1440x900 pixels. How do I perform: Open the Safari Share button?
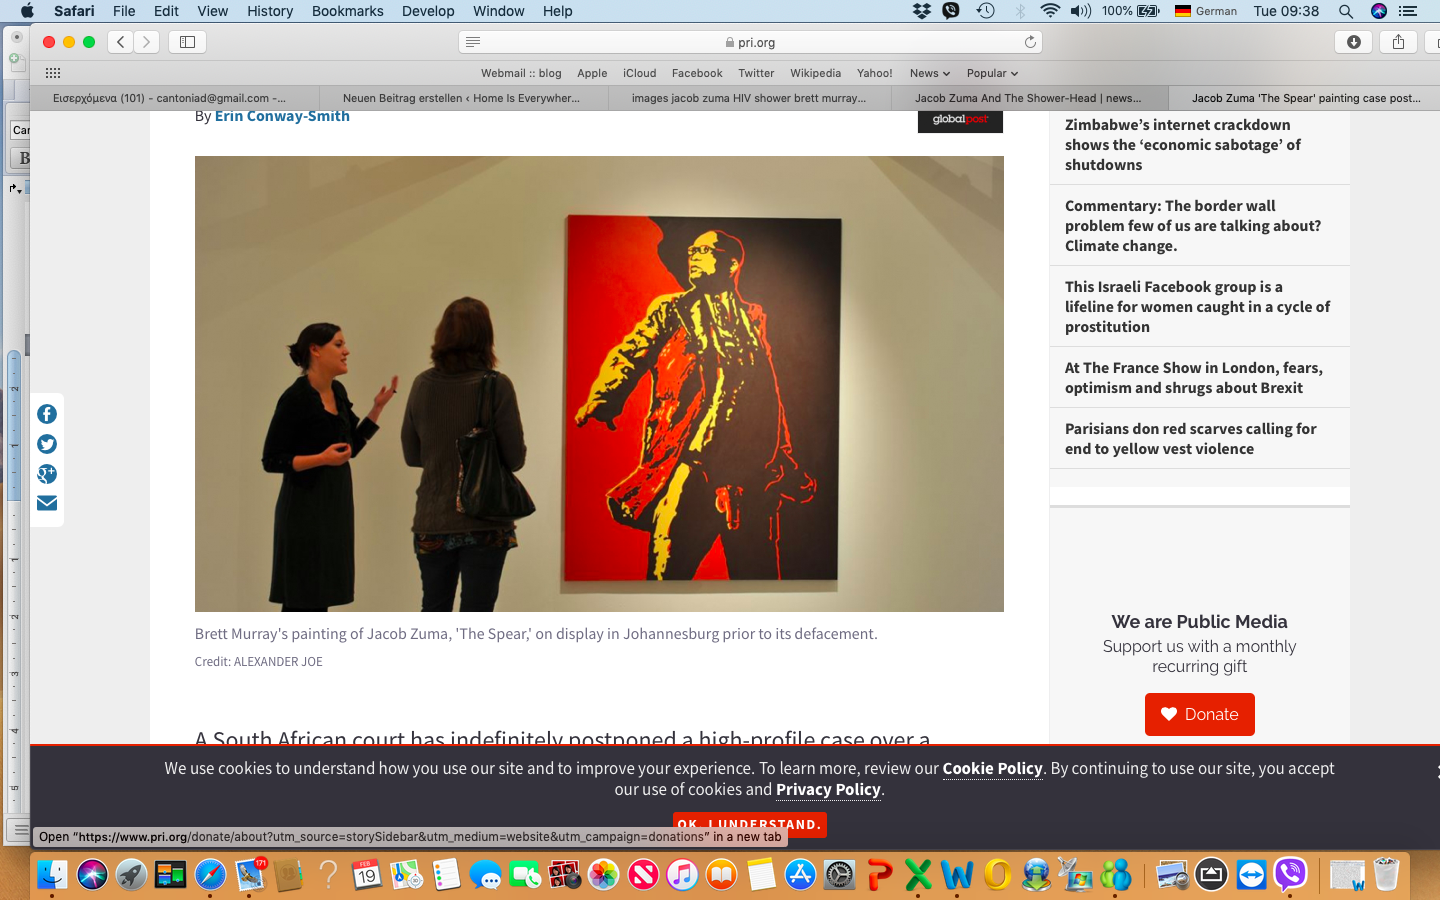(1398, 42)
